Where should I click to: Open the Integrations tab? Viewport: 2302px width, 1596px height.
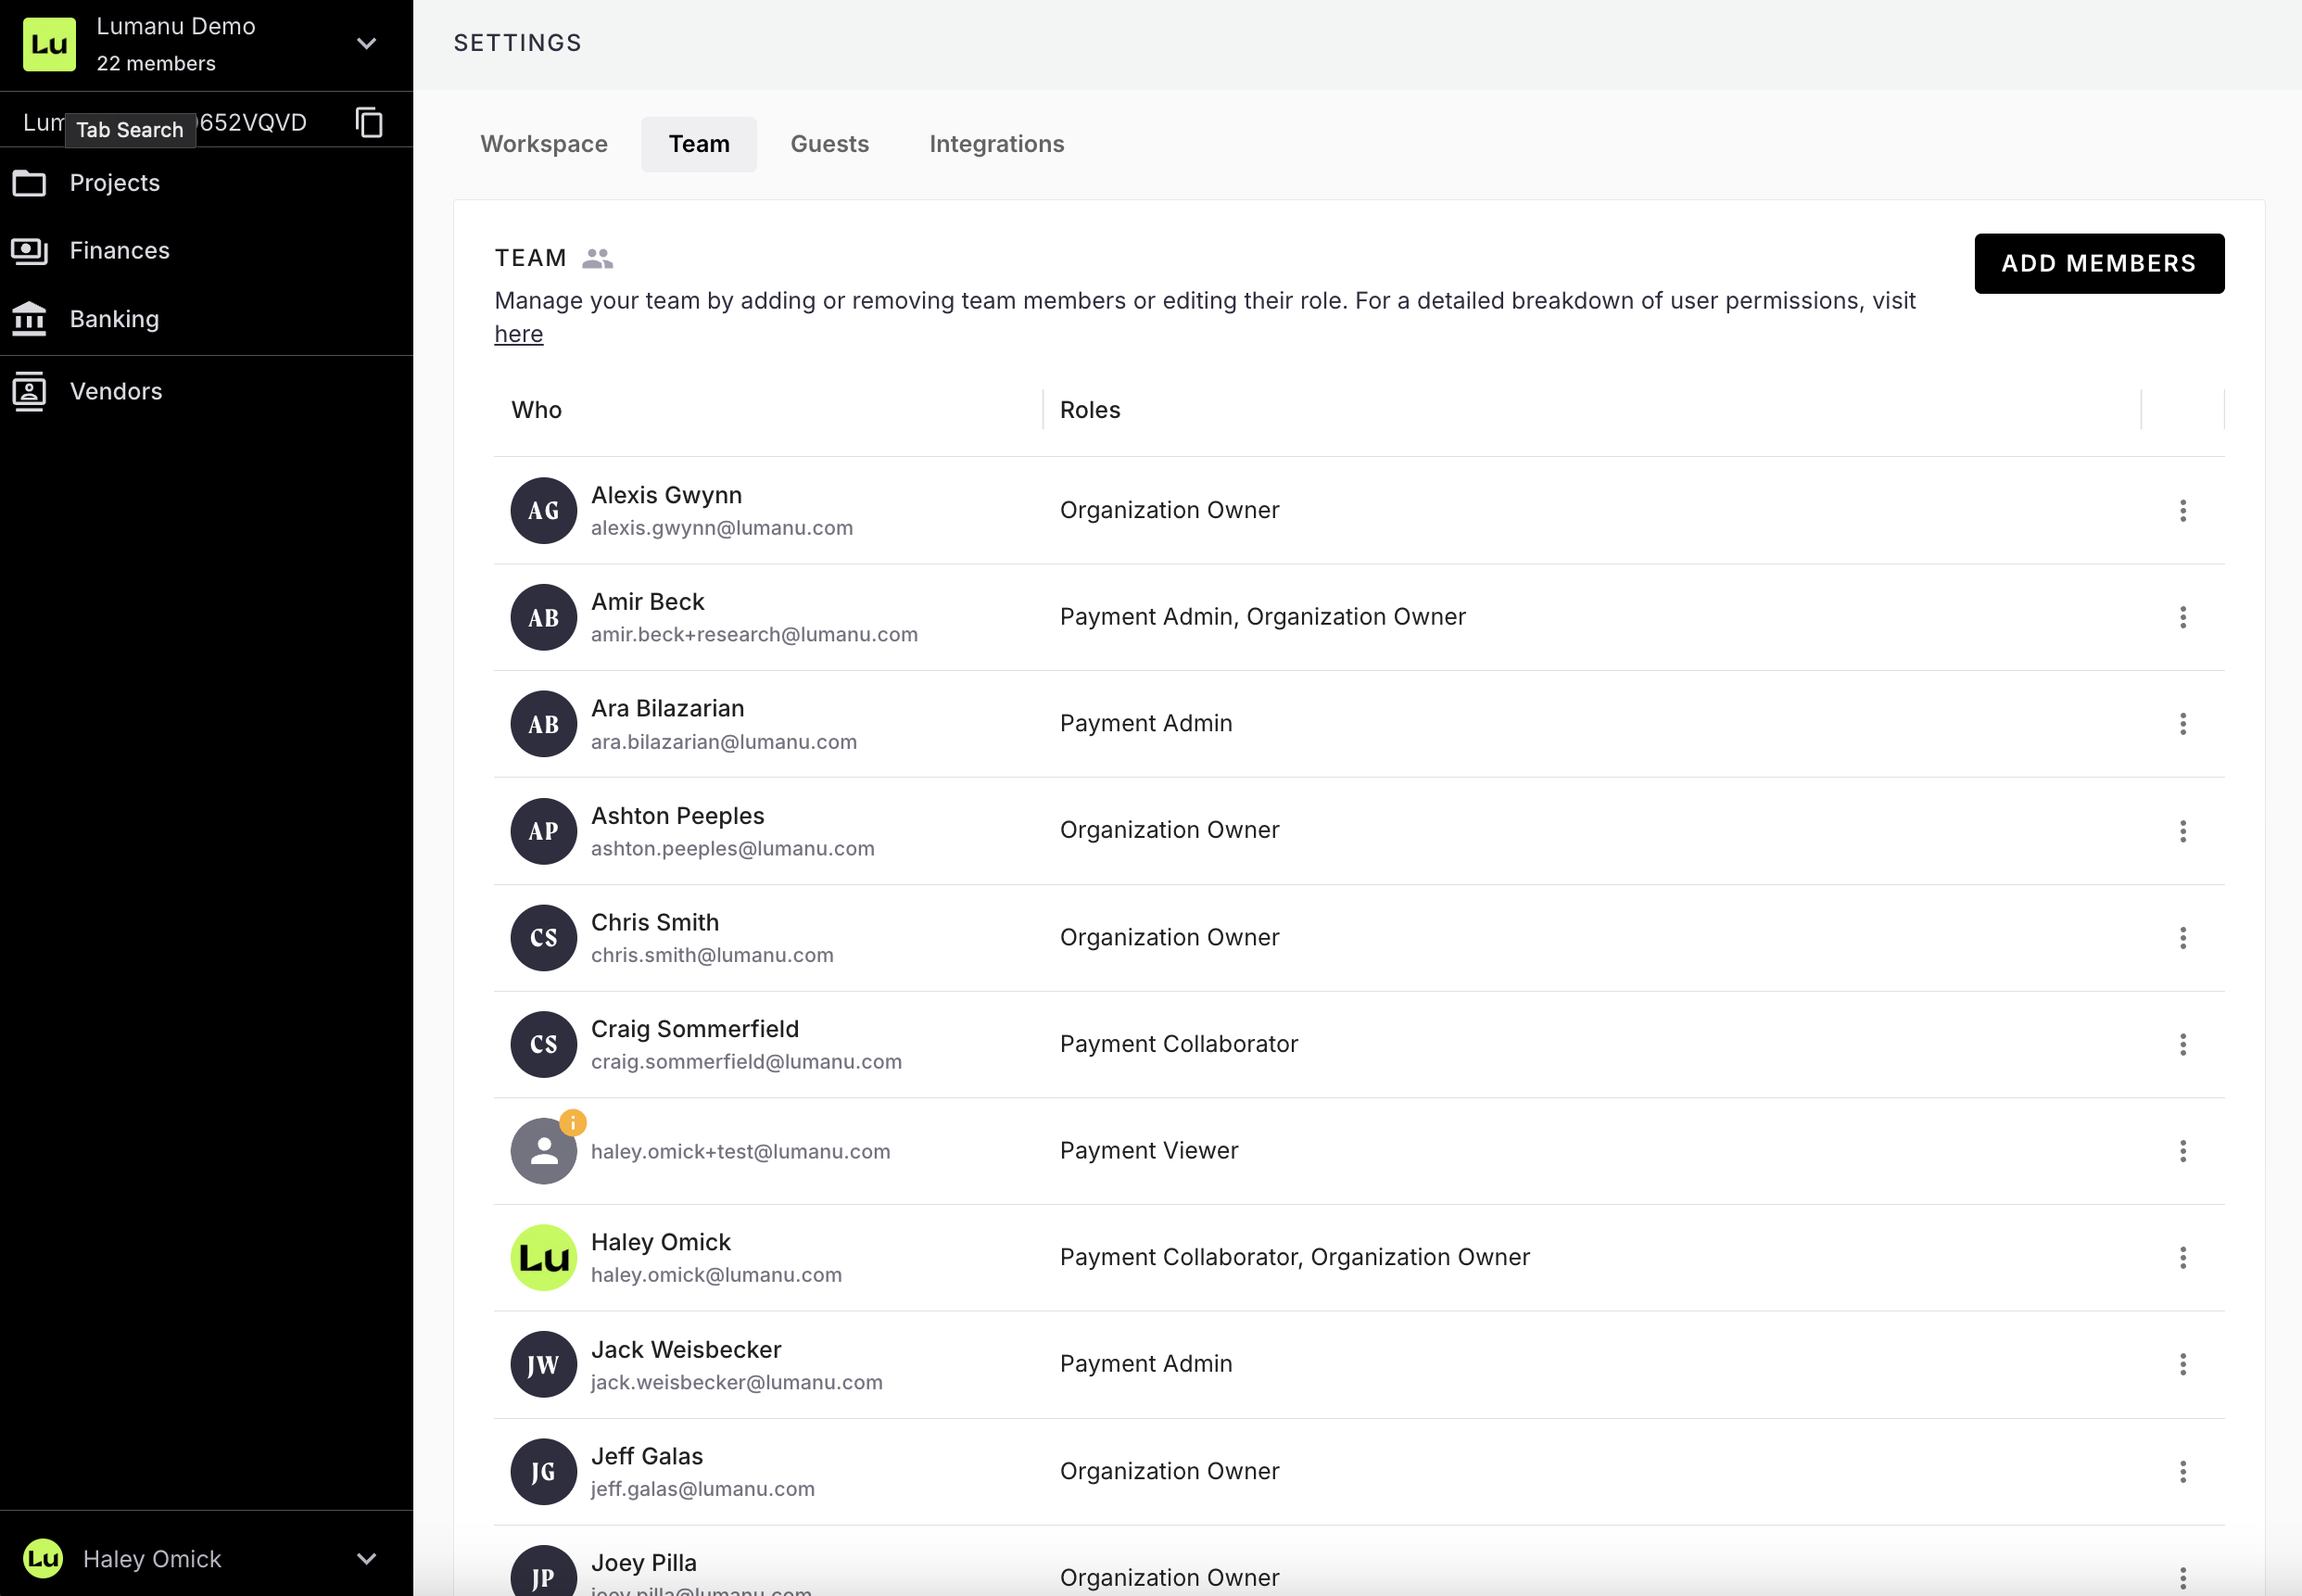(x=996, y=144)
